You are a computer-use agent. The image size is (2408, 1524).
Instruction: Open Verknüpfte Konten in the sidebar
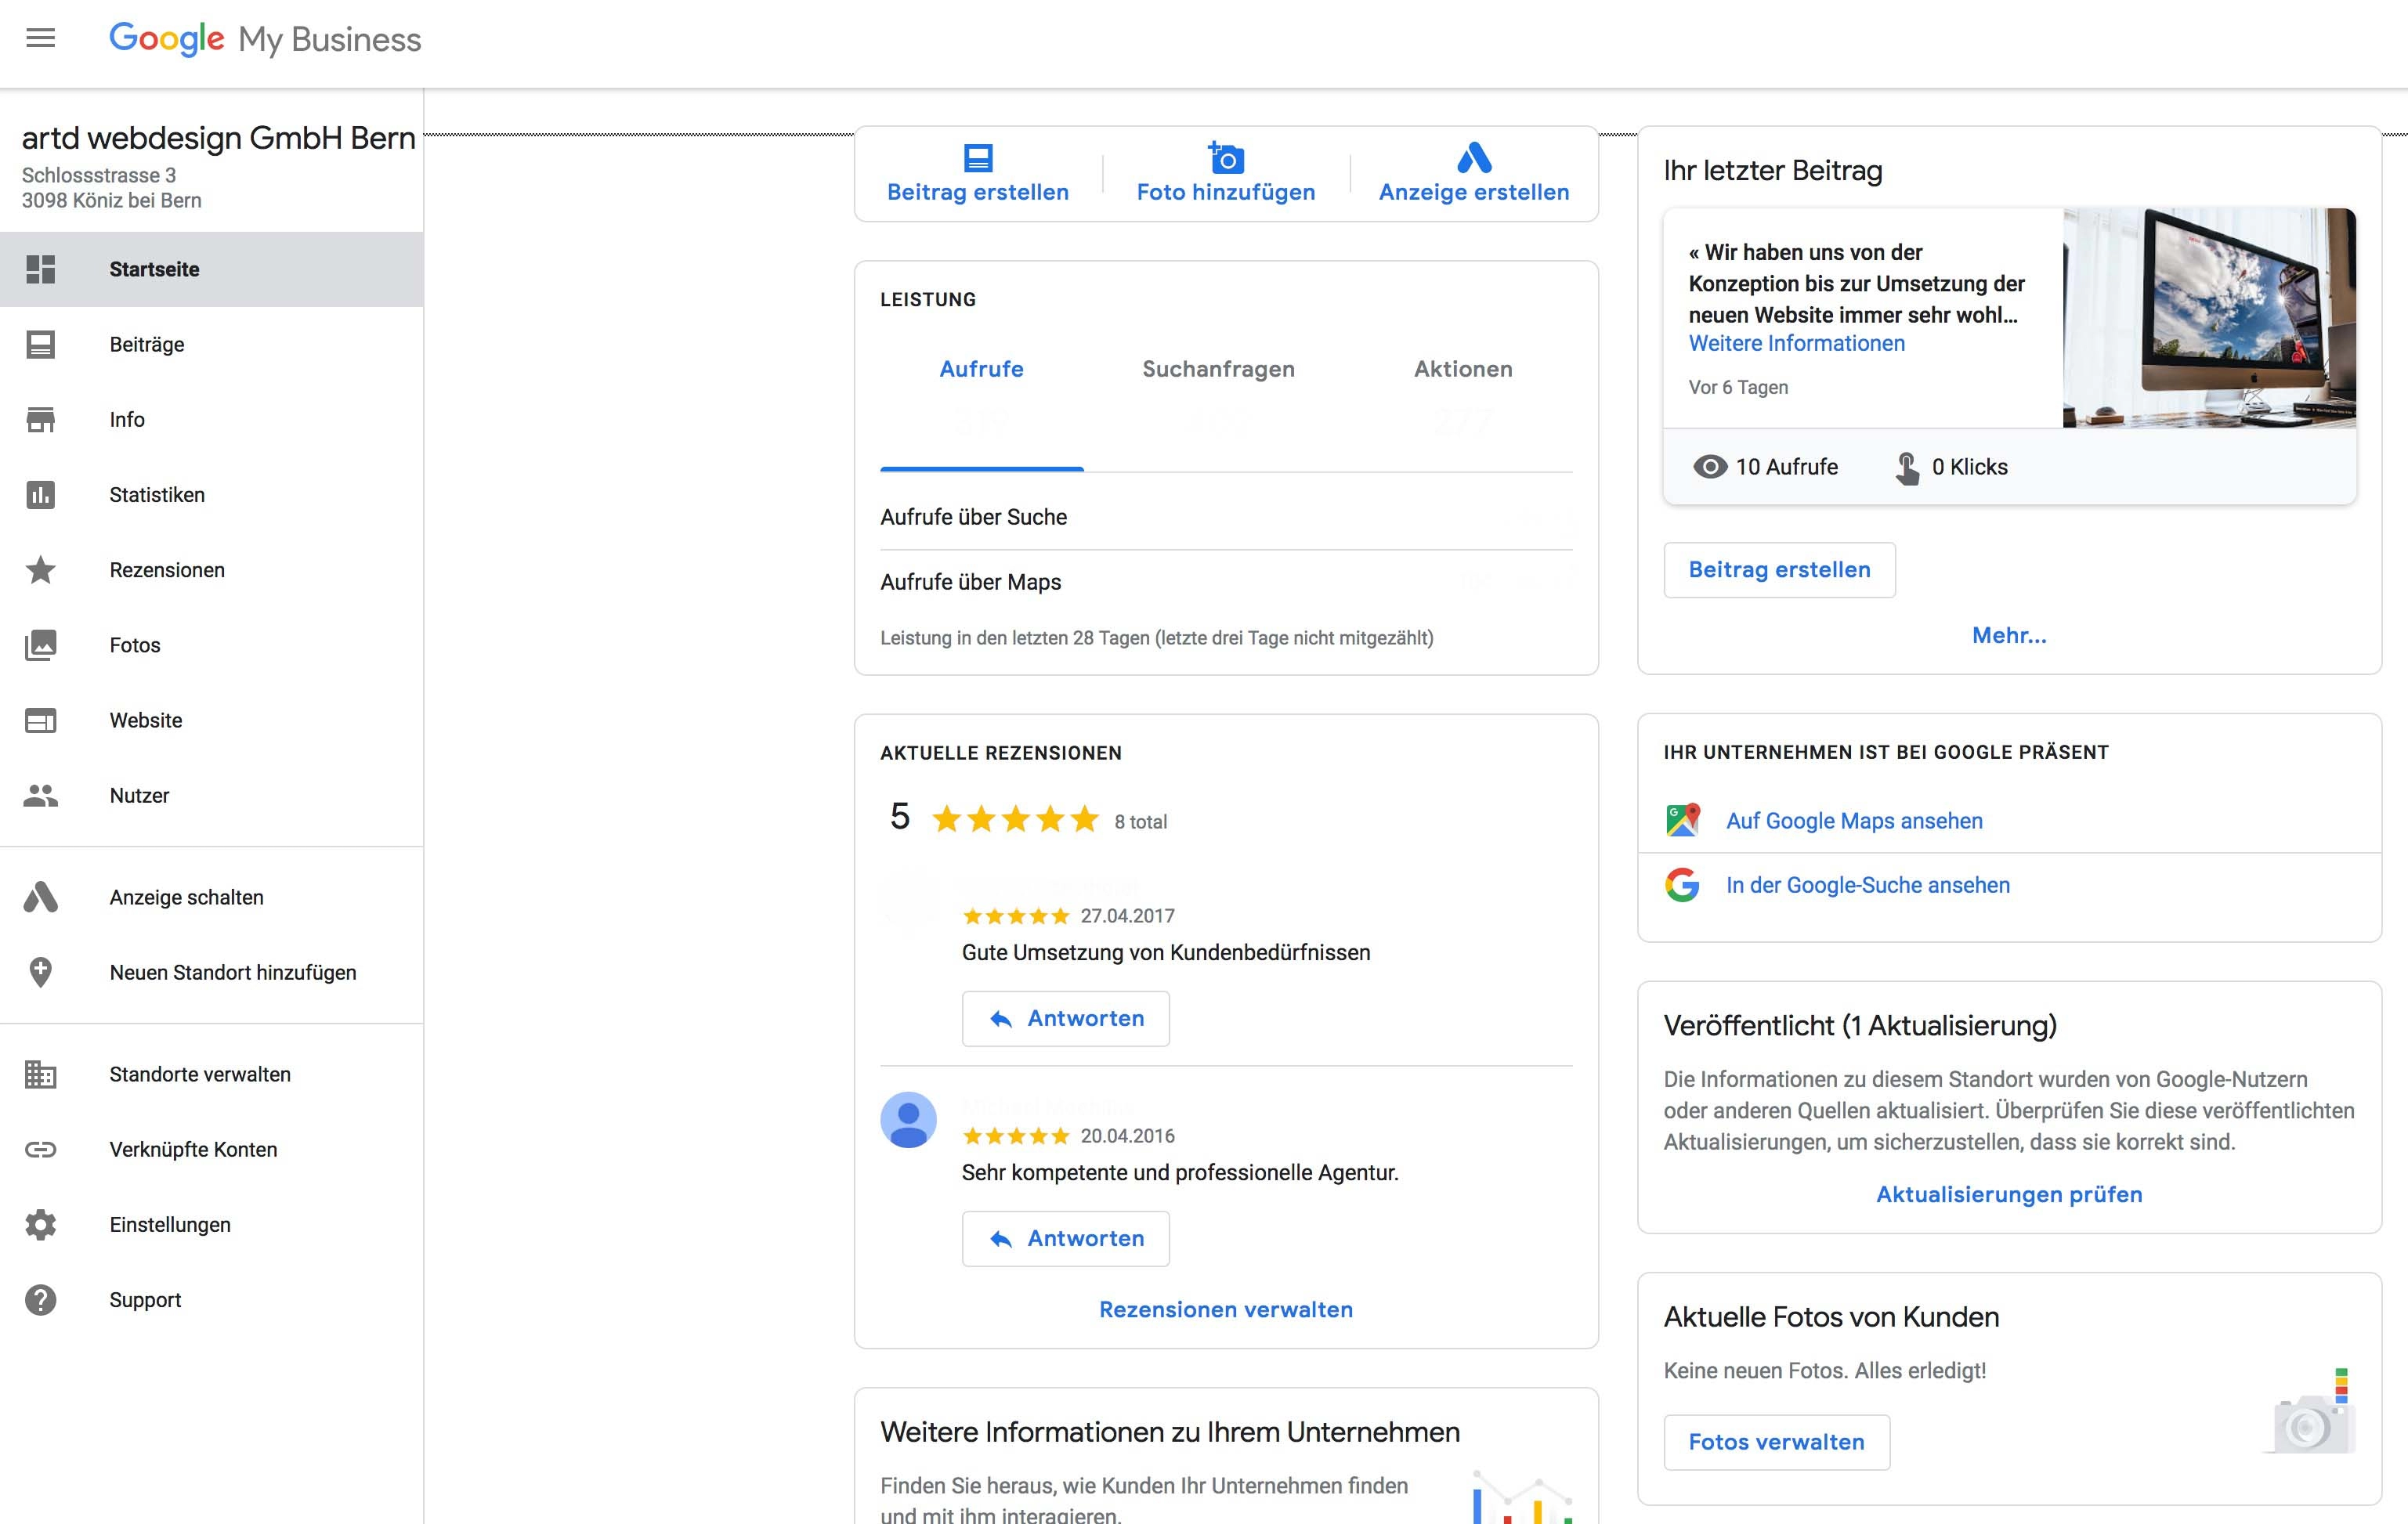pyautogui.click(x=211, y=1149)
